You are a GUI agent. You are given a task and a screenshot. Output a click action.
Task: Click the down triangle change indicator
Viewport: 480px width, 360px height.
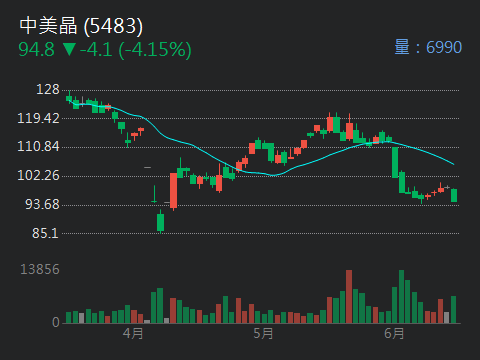pyautogui.click(x=70, y=49)
